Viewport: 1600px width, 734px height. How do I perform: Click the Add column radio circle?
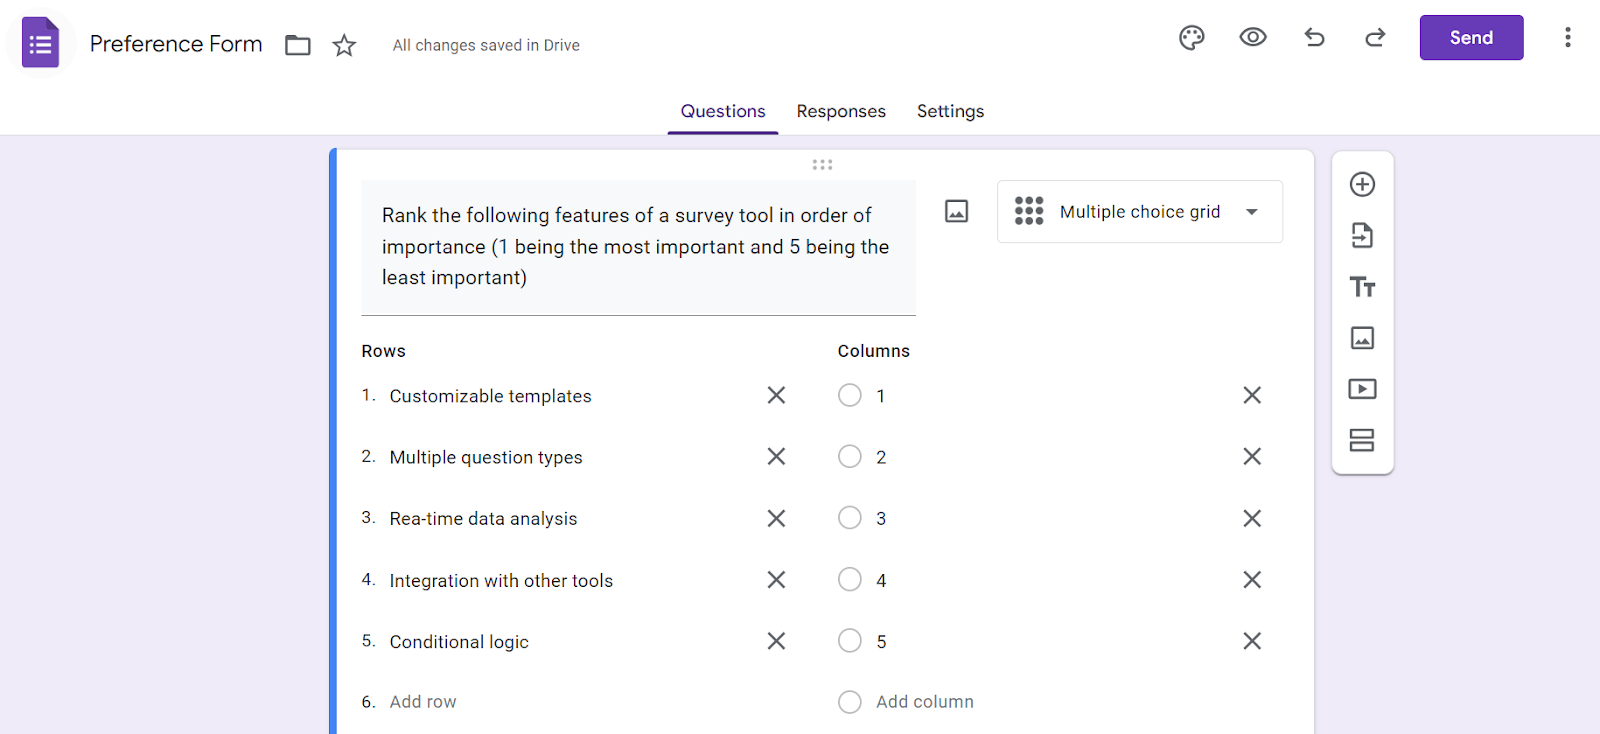tap(850, 702)
